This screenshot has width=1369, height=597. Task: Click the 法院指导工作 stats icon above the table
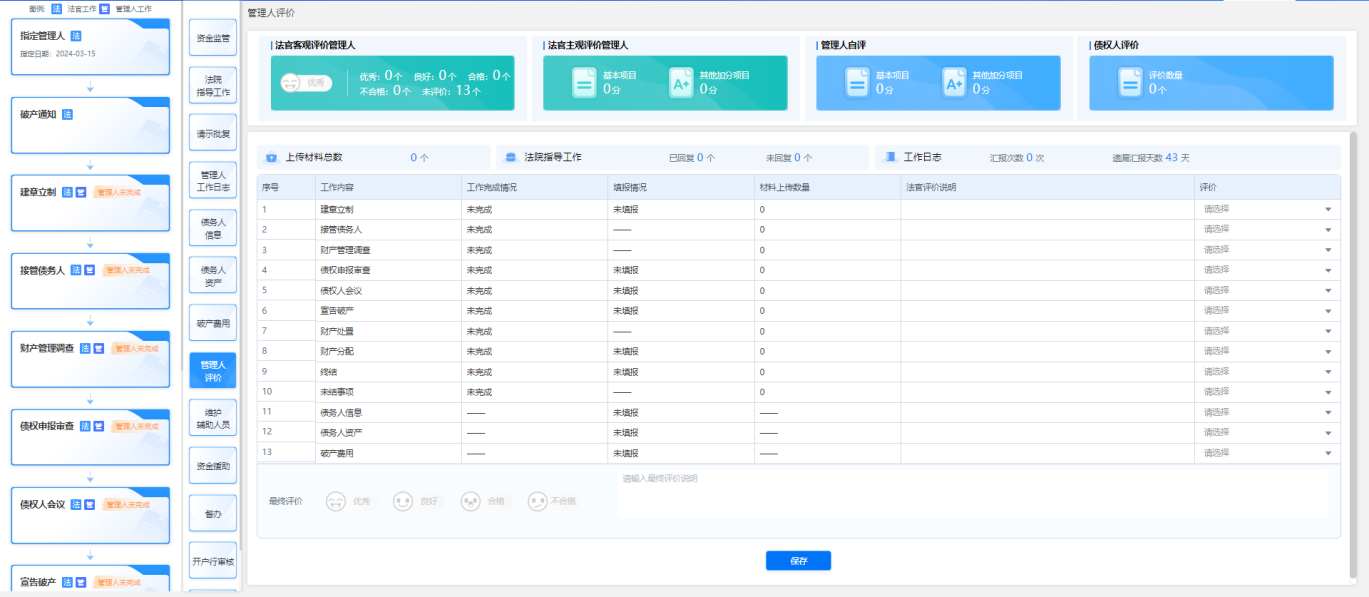(x=511, y=158)
